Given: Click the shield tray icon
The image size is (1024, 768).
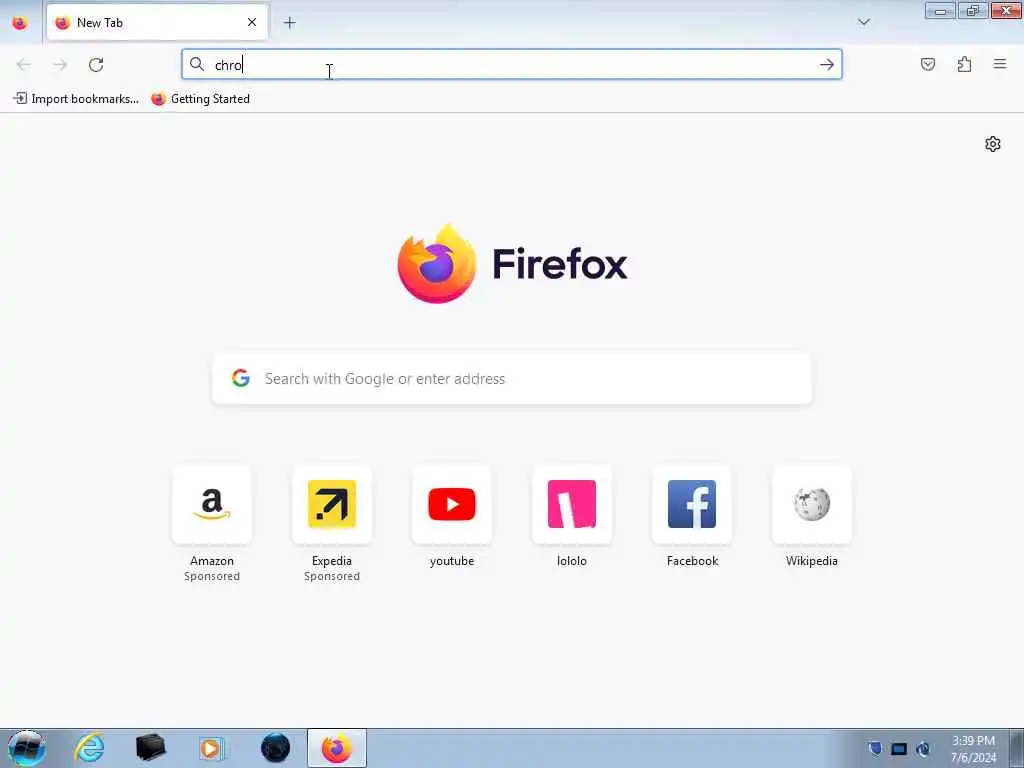Looking at the screenshot, I should pos(875,749).
